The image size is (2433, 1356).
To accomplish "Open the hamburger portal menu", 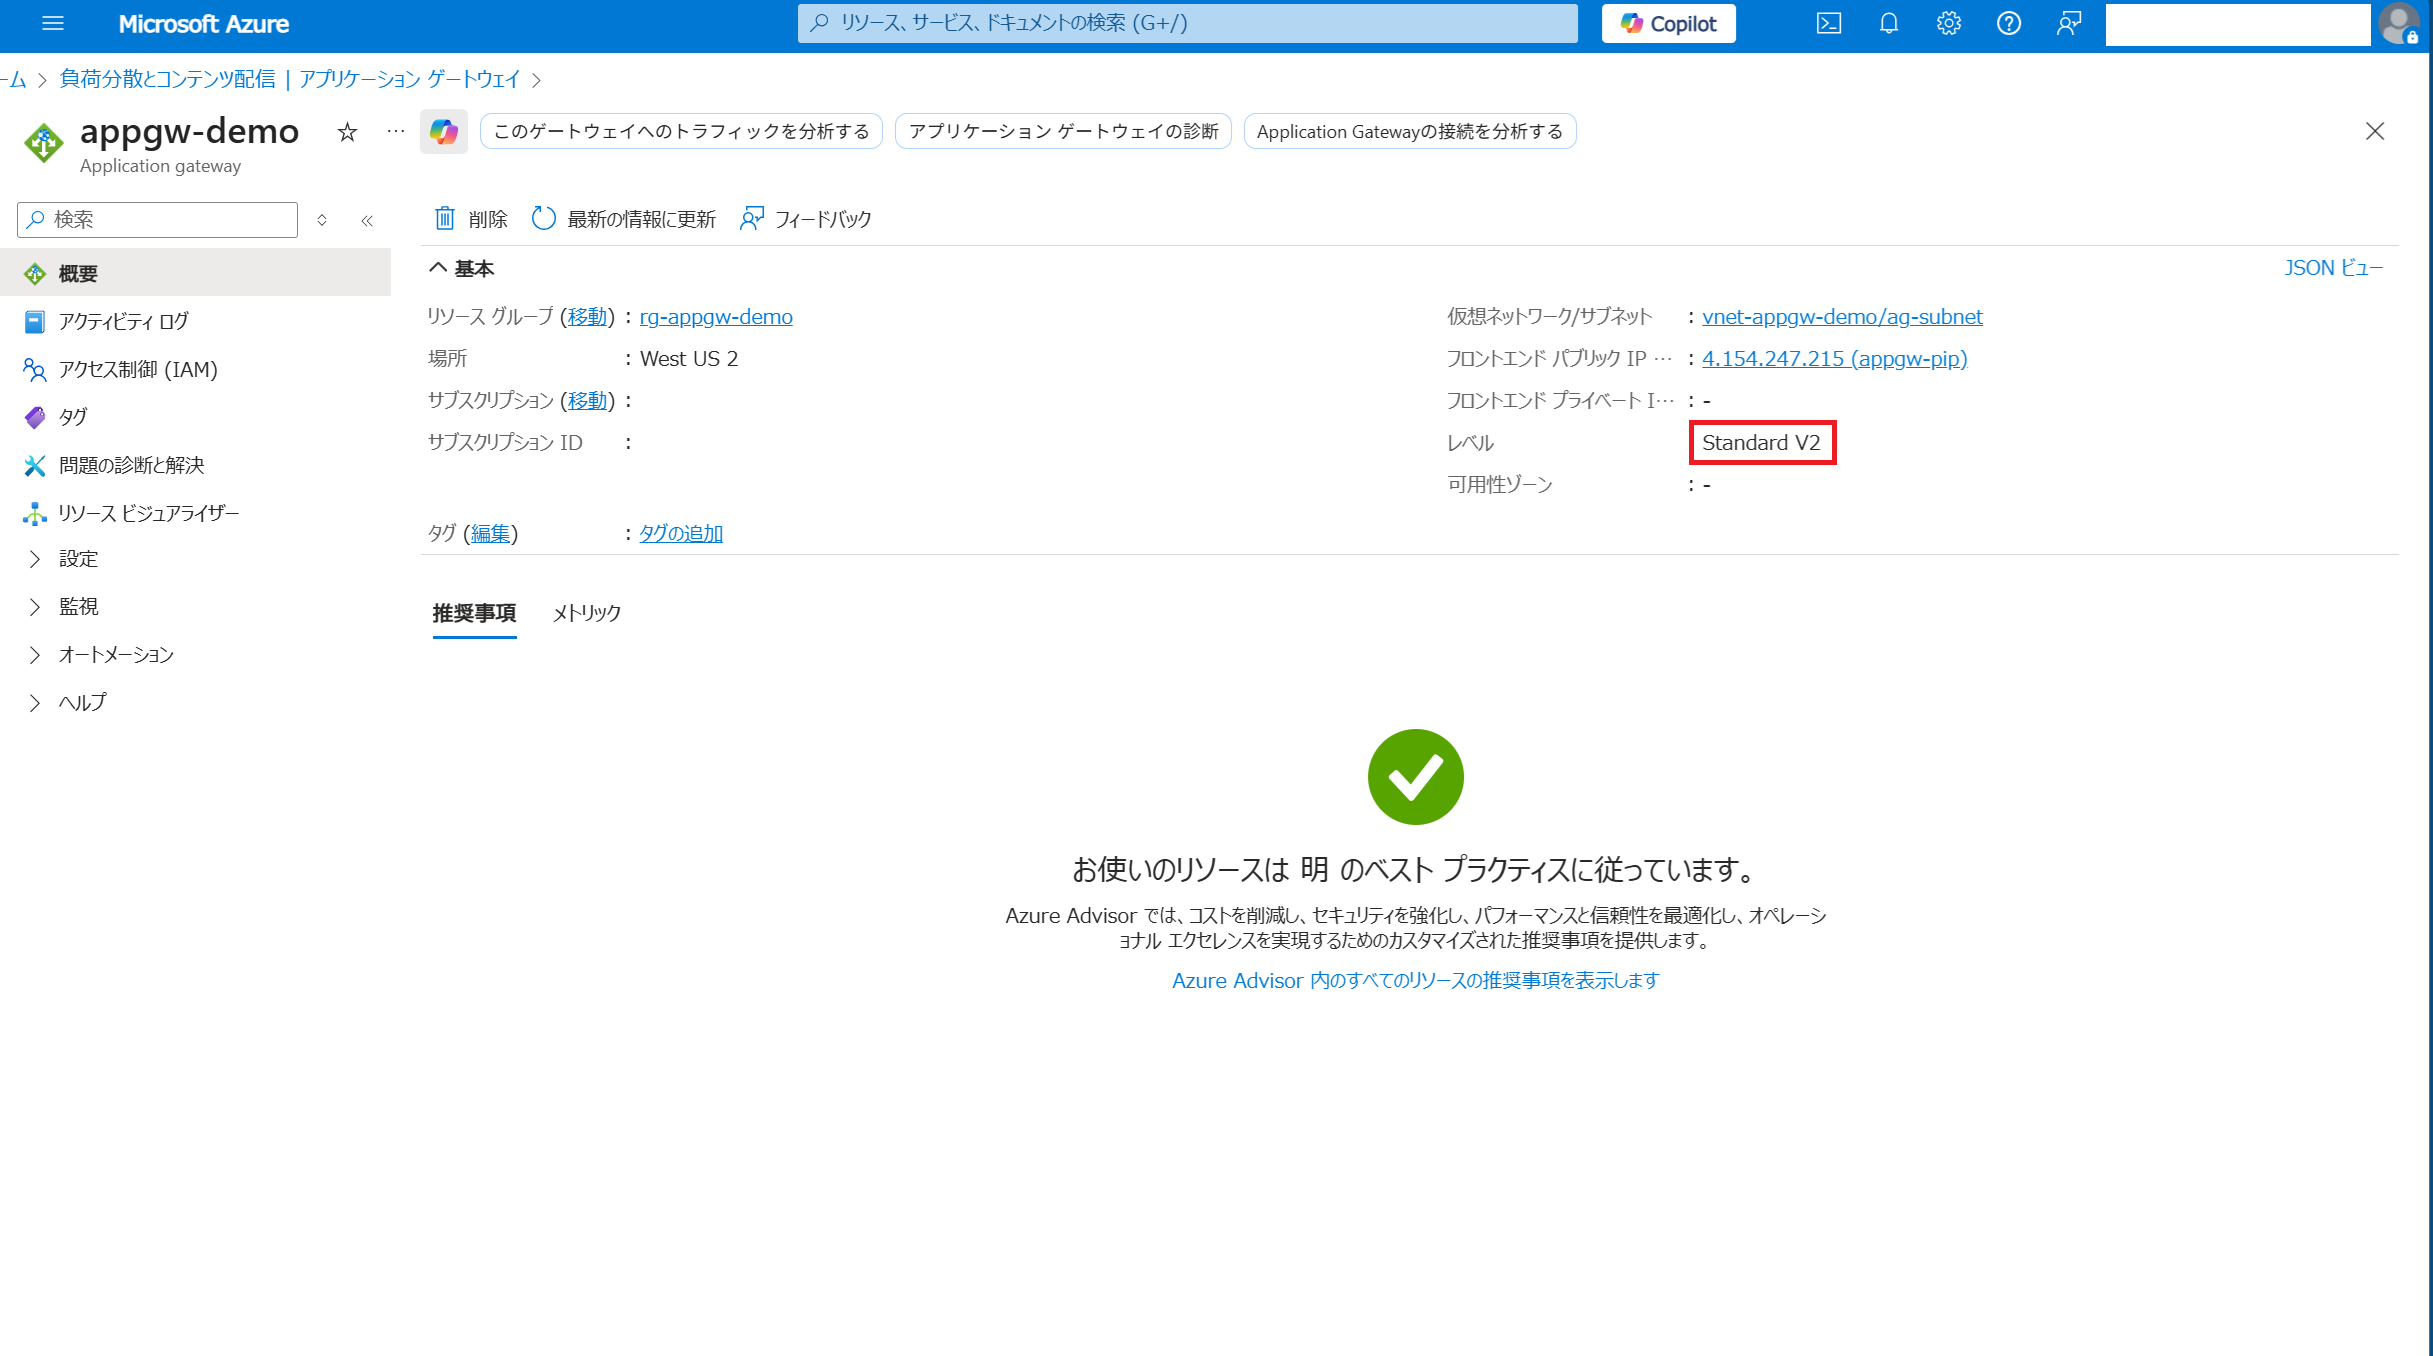I will click(x=53, y=24).
